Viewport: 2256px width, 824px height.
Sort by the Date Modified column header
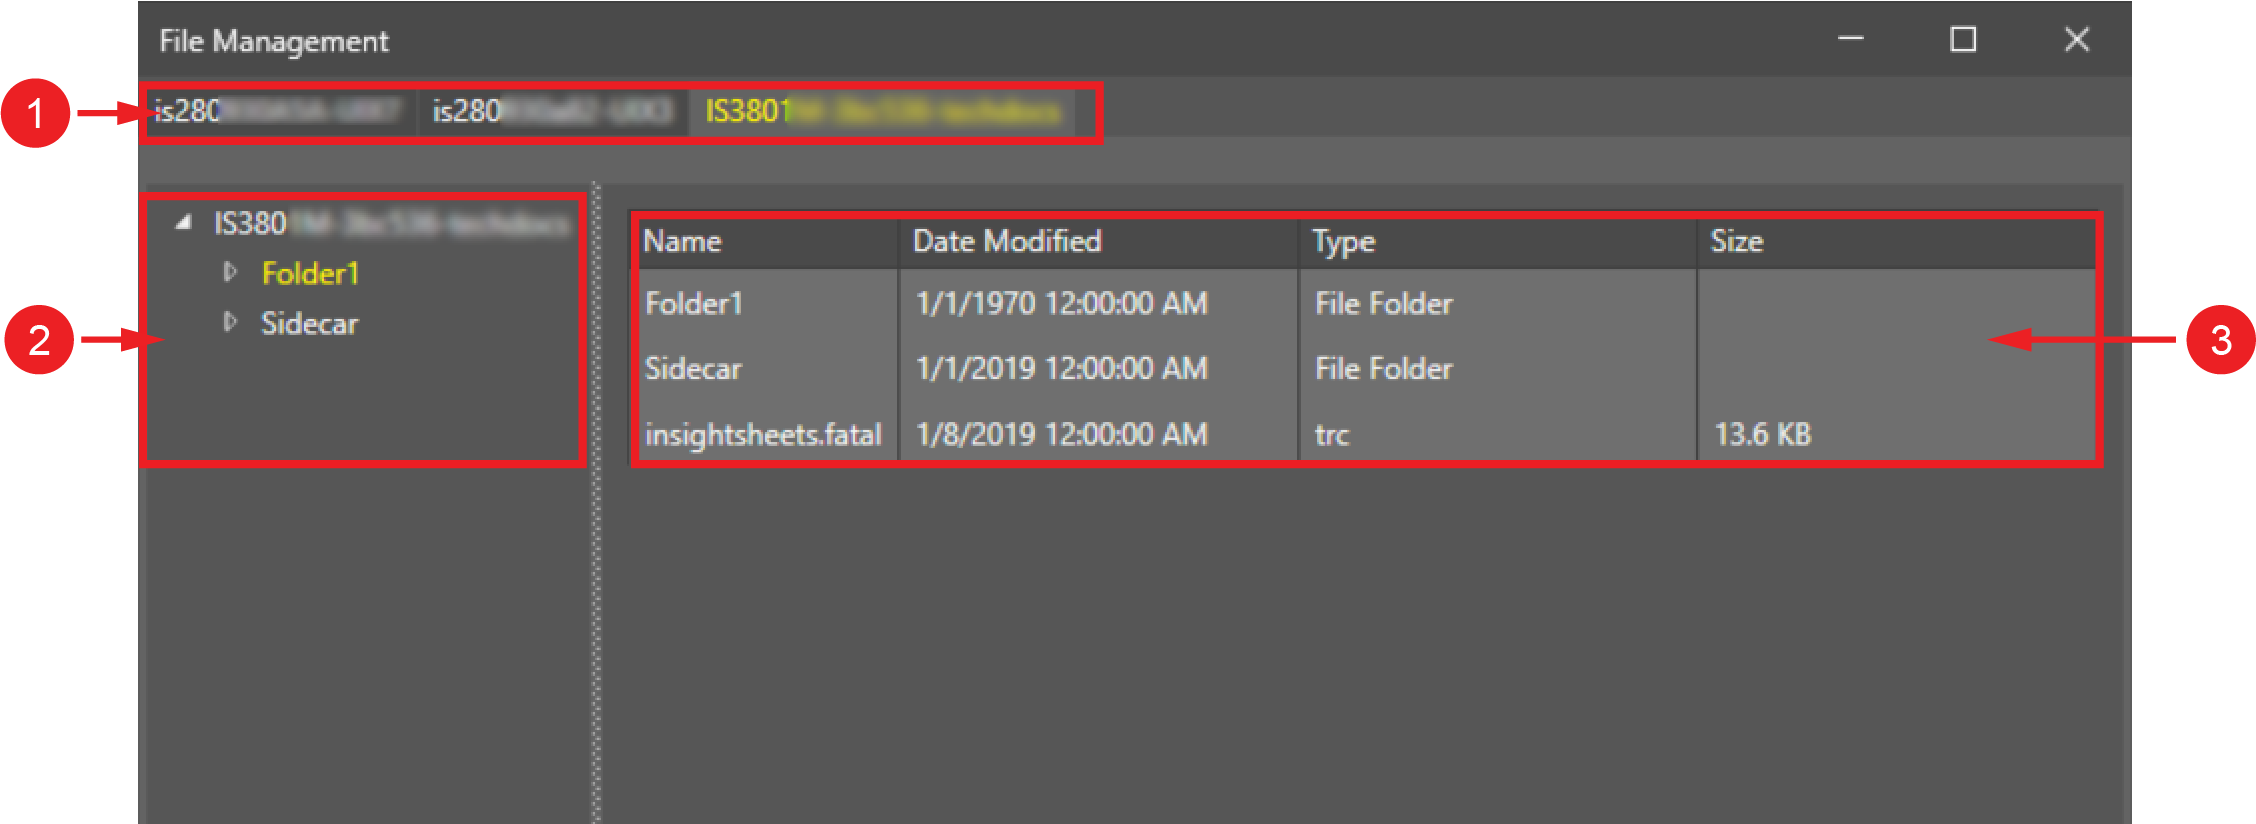click(x=1006, y=241)
